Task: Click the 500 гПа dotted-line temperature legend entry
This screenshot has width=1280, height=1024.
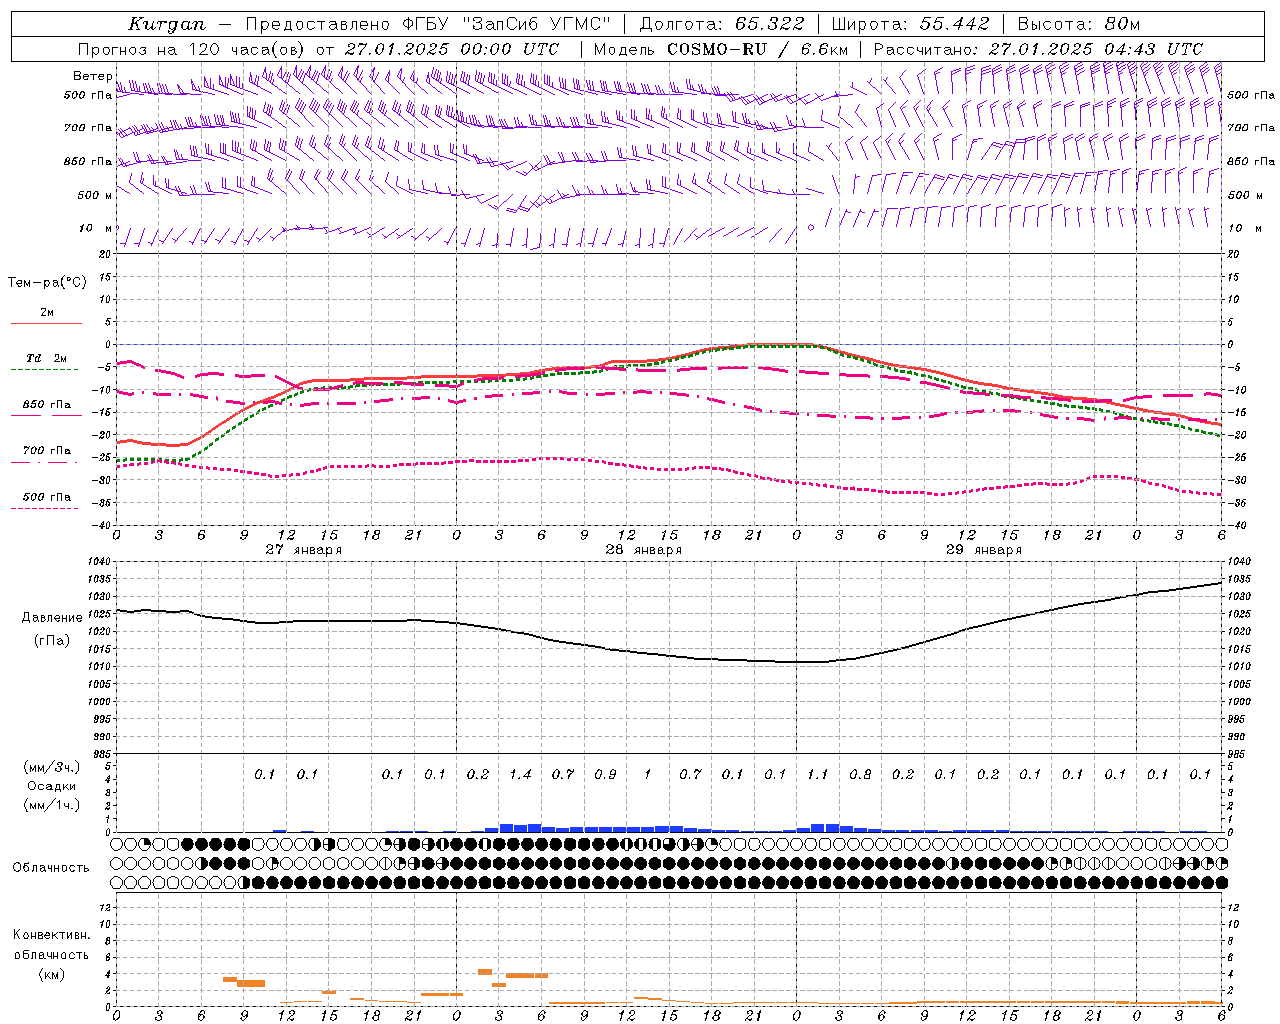Action: pyautogui.click(x=47, y=497)
